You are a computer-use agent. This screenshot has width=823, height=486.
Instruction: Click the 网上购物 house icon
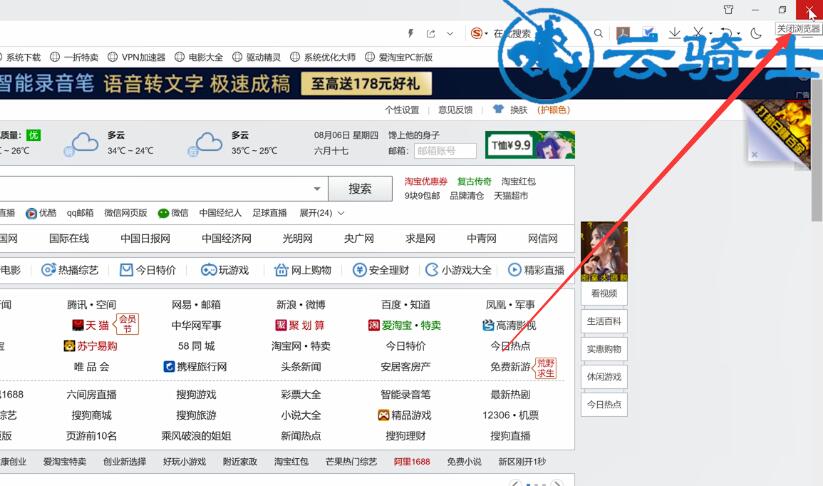pyautogui.click(x=281, y=270)
